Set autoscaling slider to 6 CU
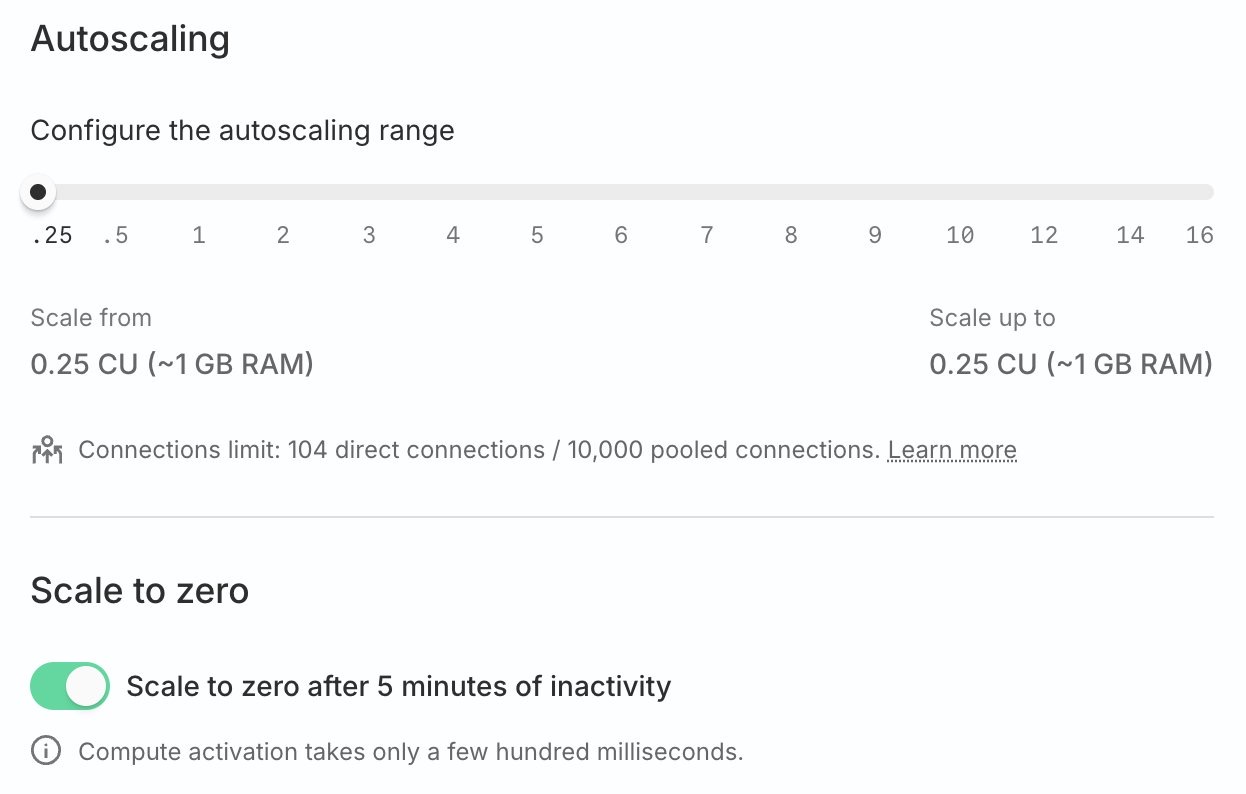1246x794 pixels. (x=621, y=192)
